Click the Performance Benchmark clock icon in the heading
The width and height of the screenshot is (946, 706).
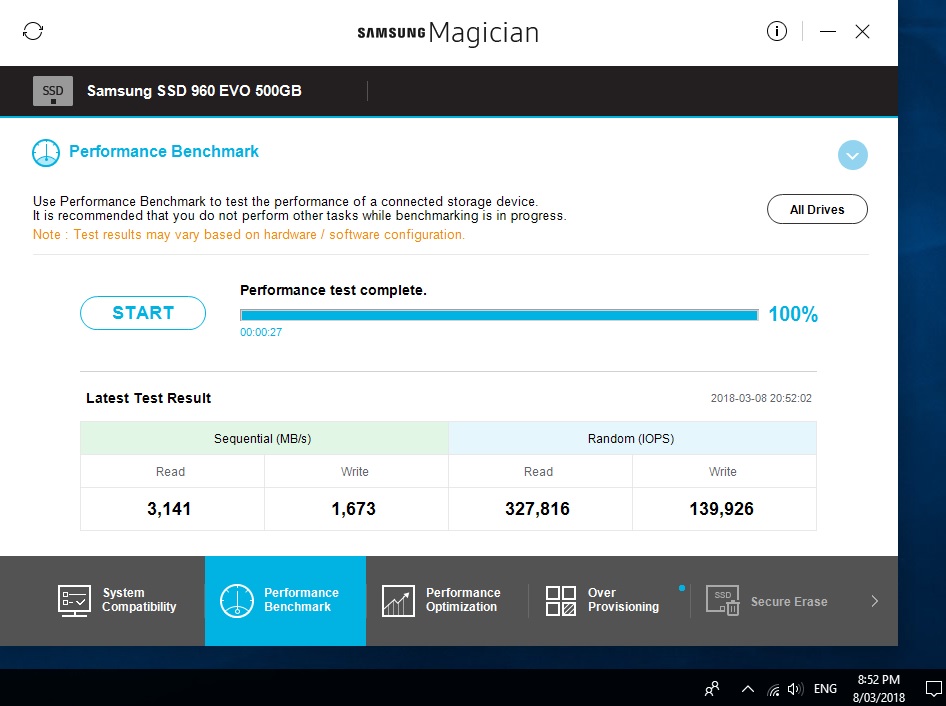click(x=46, y=153)
